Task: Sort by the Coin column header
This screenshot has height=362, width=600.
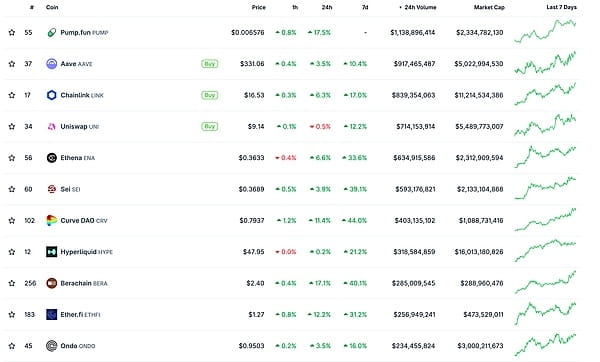Action: [x=52, y=7]
